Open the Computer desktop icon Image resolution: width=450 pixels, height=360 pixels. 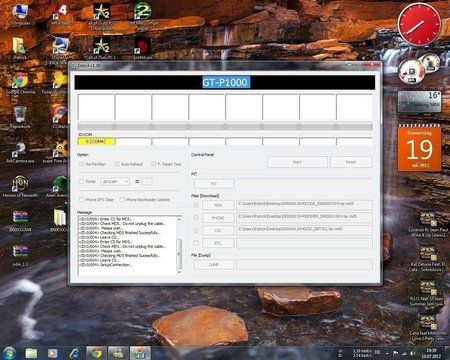(20, 15)
